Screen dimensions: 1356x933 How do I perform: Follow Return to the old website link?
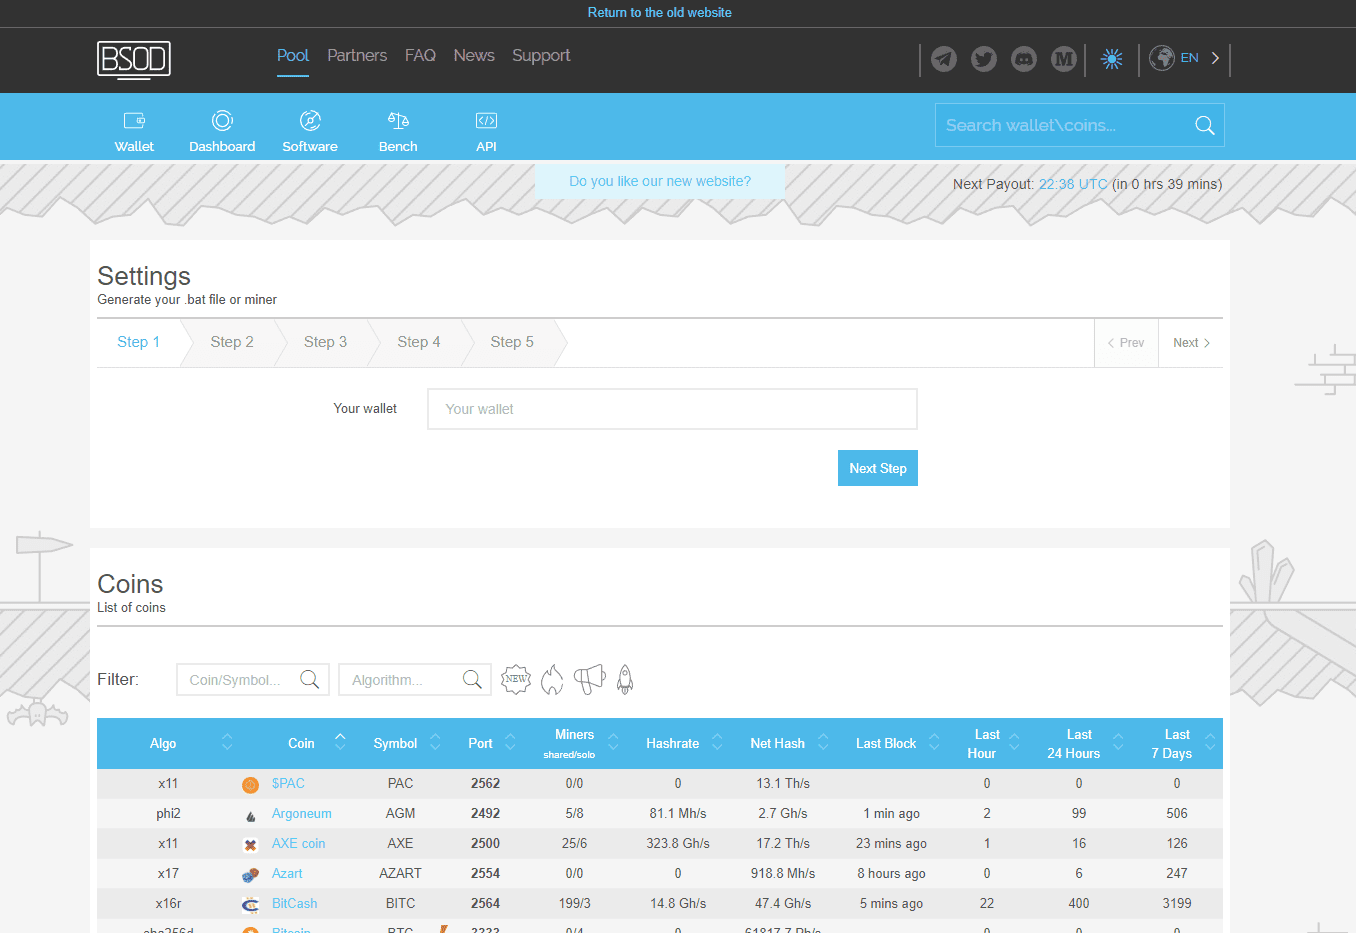coord(660,13)
